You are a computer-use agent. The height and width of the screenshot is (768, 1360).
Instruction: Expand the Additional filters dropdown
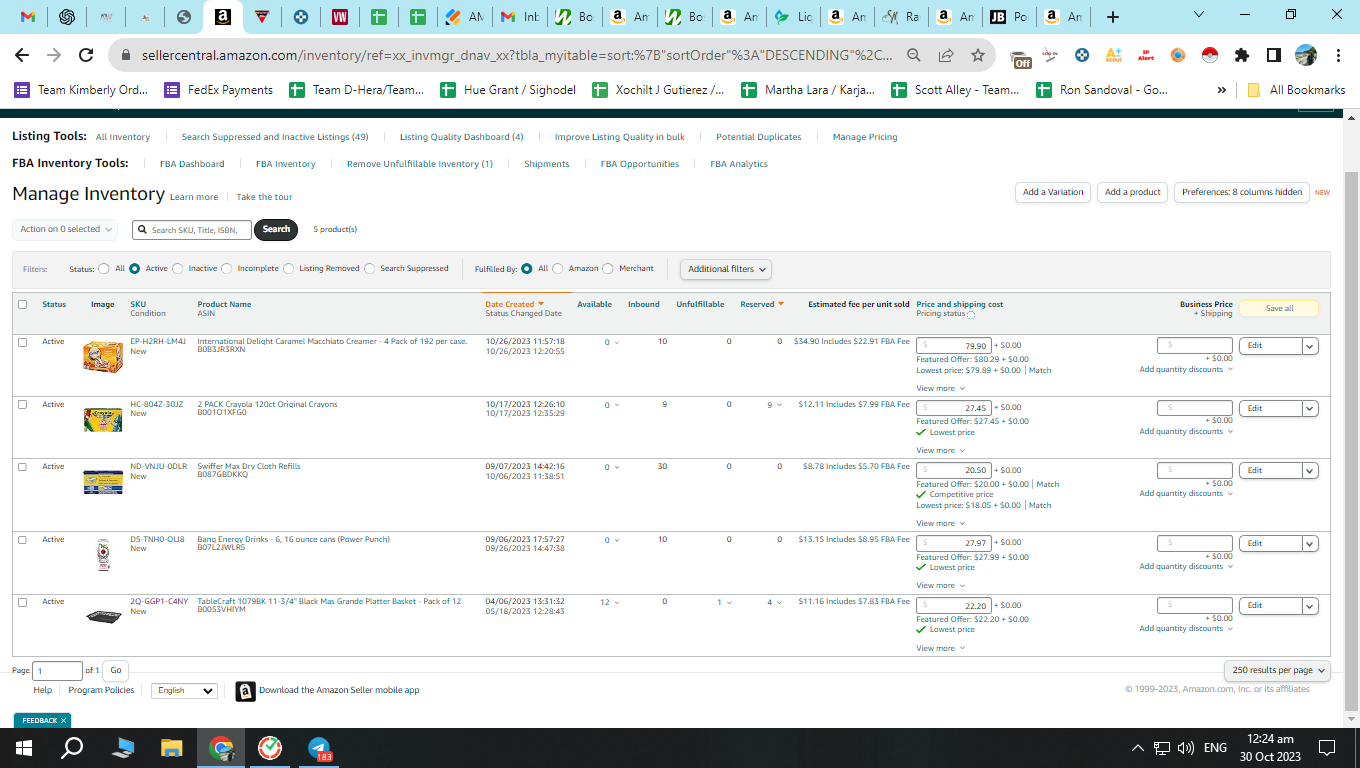point(726,269)
